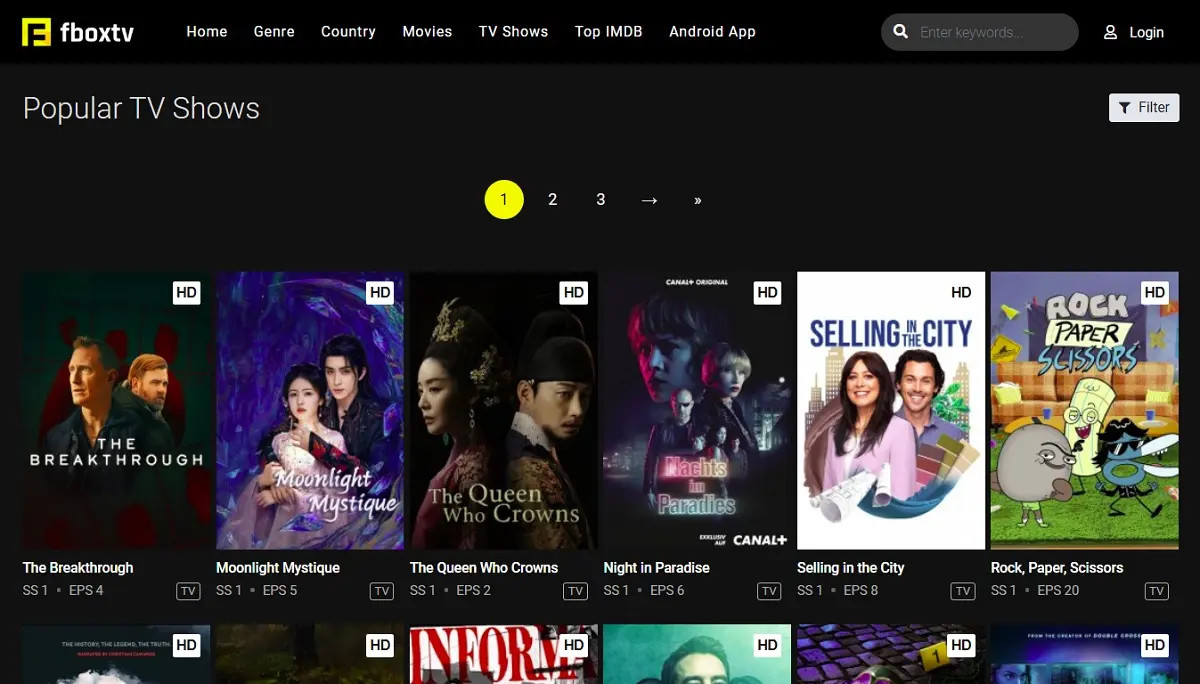Click The Breakthrough title link

coord(78,567)
